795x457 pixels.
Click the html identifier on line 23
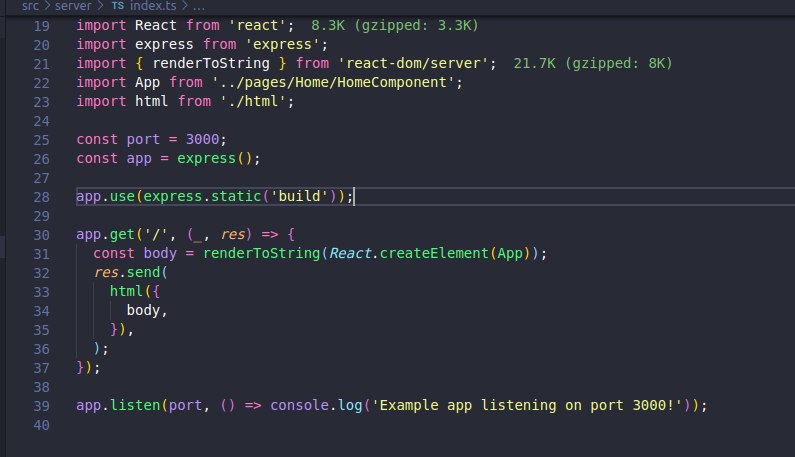[x=152, y=101]
